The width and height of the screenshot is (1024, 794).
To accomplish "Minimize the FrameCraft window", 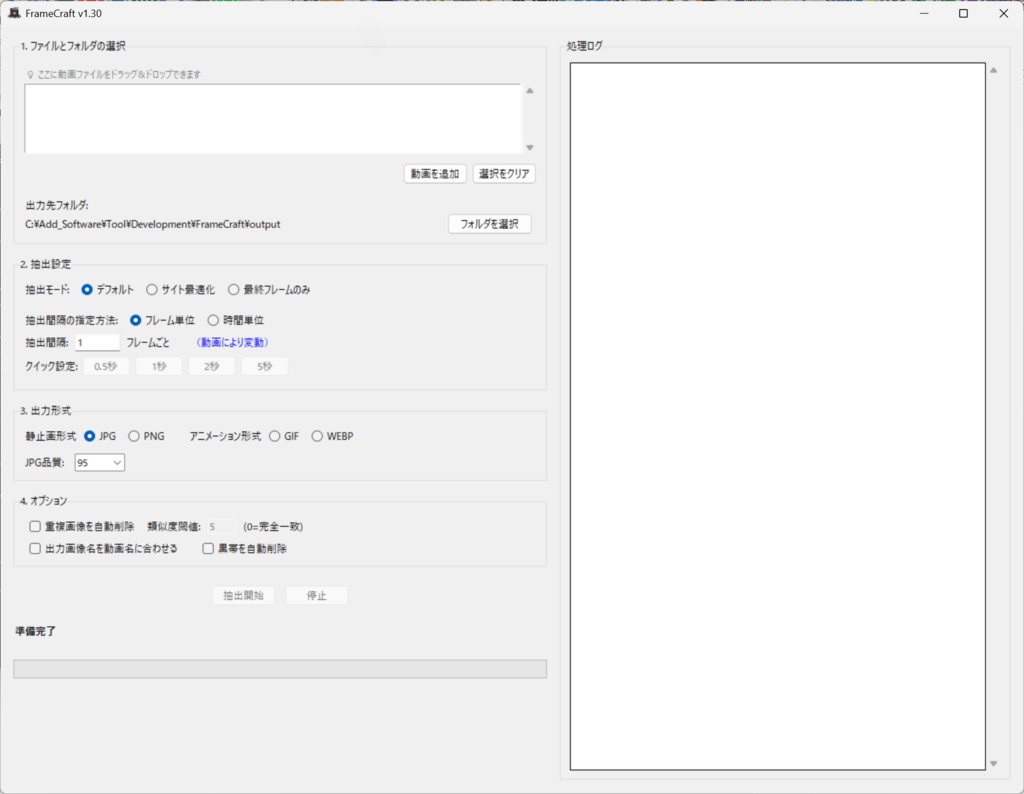I will click(924, 13).
